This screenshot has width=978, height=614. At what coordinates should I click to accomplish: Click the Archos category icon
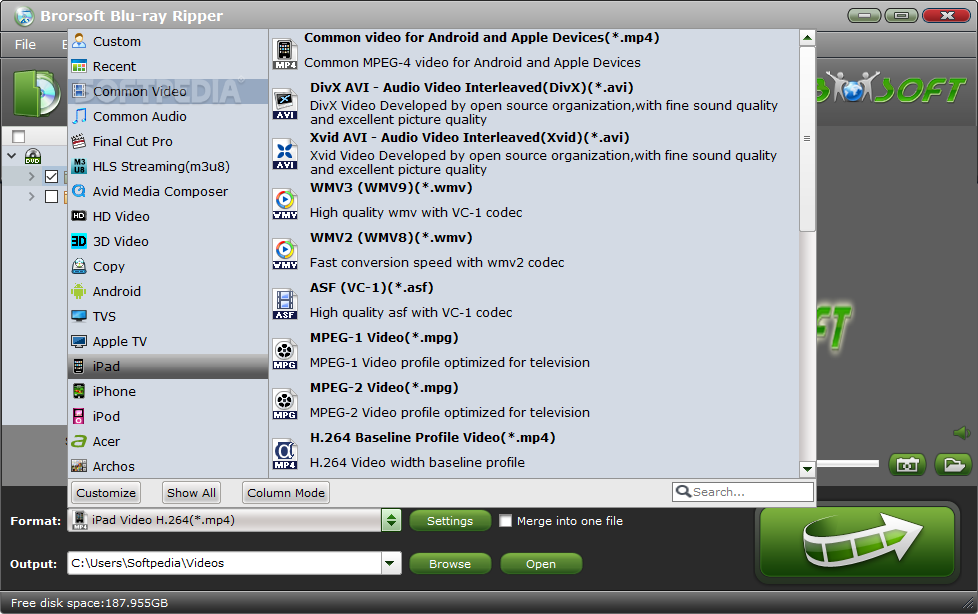[x=79, y=465]
